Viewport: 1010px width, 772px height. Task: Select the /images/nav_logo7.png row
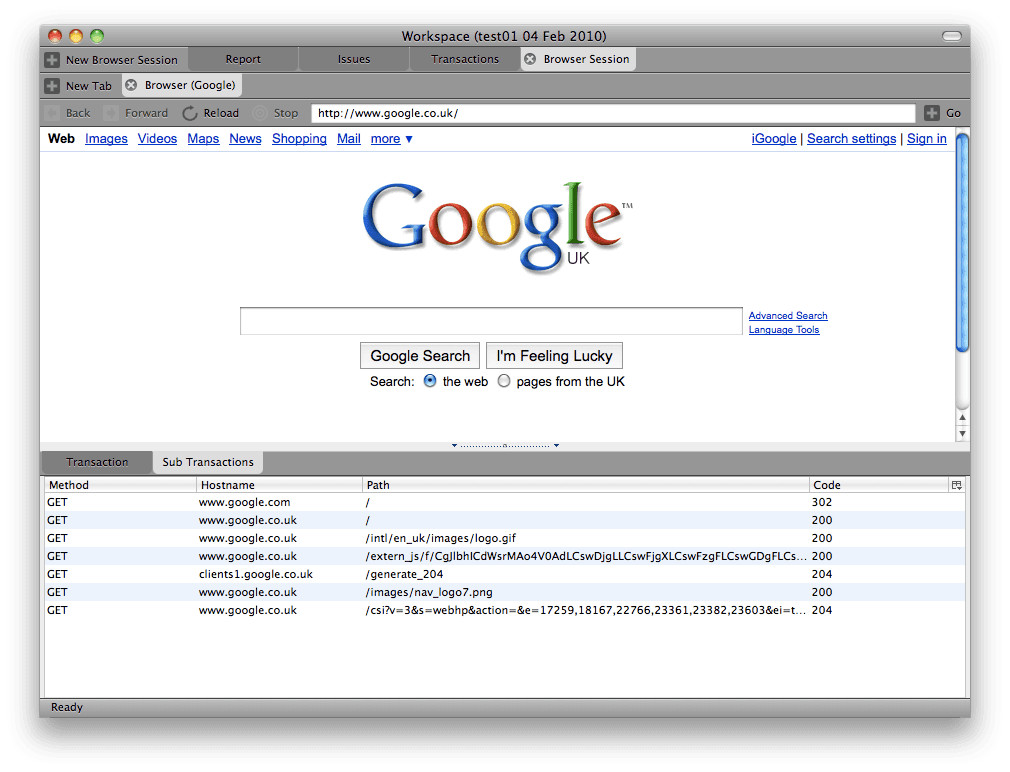505,592
